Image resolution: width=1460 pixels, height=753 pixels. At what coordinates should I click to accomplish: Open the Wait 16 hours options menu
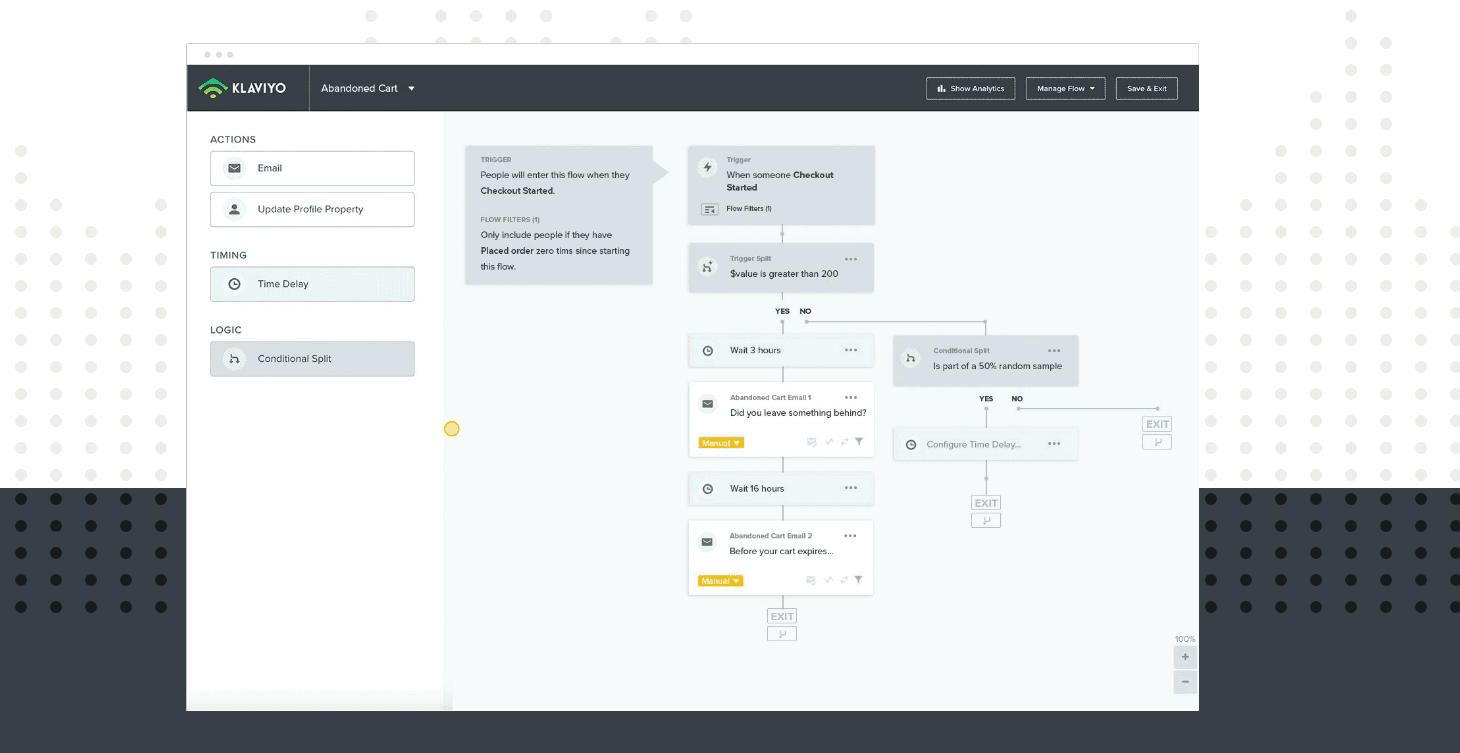[851, 488]
